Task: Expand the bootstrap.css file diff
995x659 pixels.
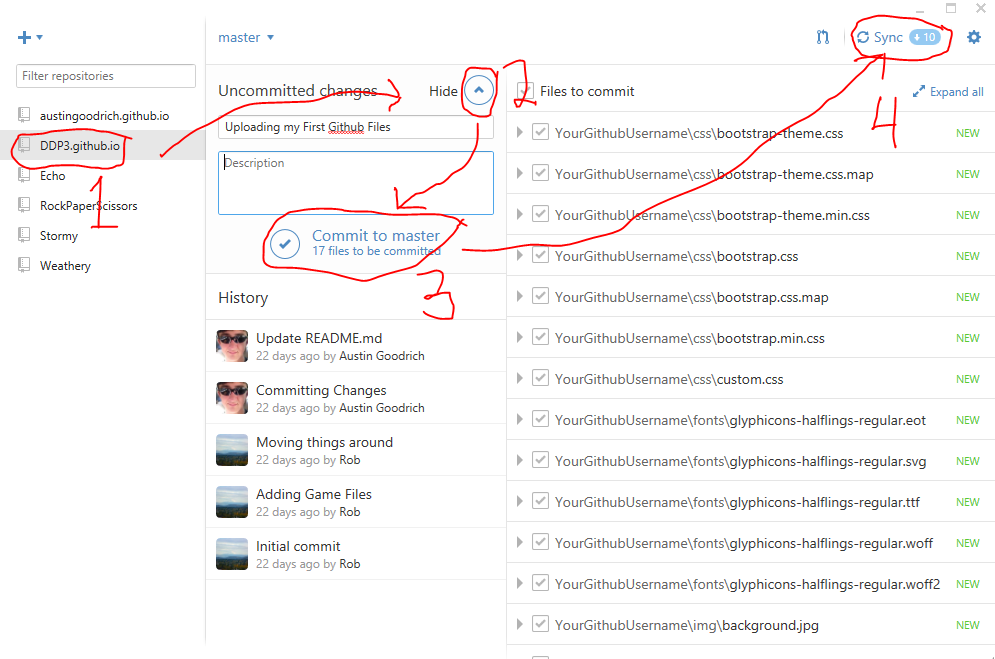Action: 519,256
